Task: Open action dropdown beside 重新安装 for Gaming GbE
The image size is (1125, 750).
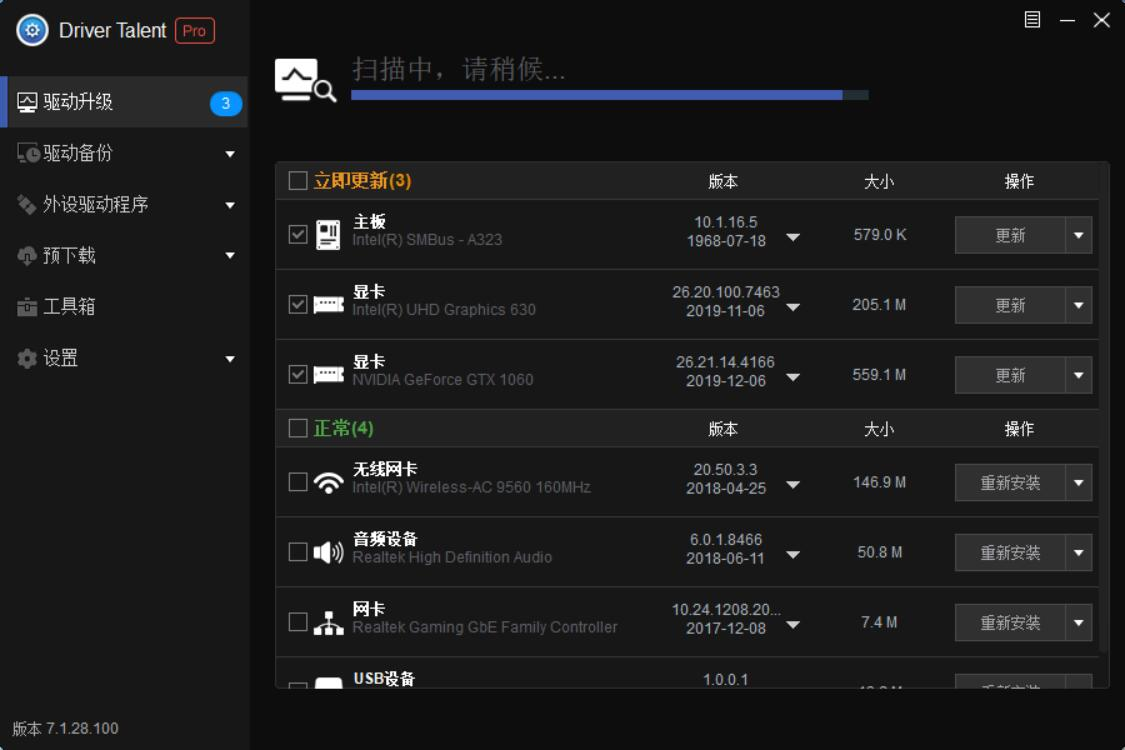Action: coord(1078,622)
